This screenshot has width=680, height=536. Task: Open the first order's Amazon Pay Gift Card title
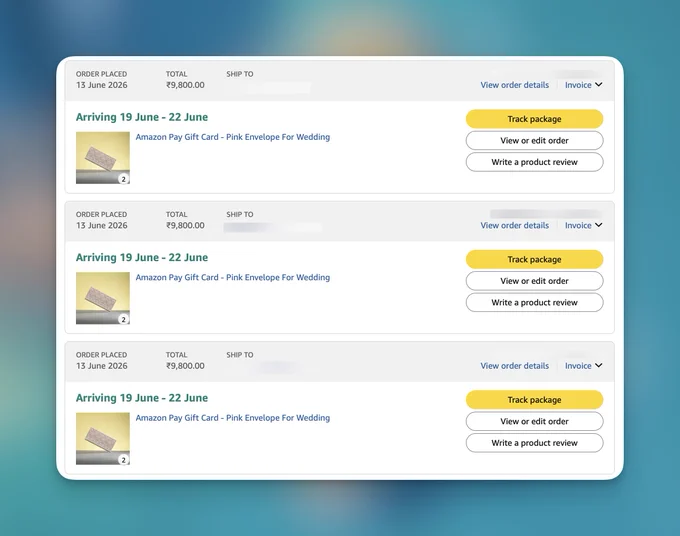click(232, 137)
